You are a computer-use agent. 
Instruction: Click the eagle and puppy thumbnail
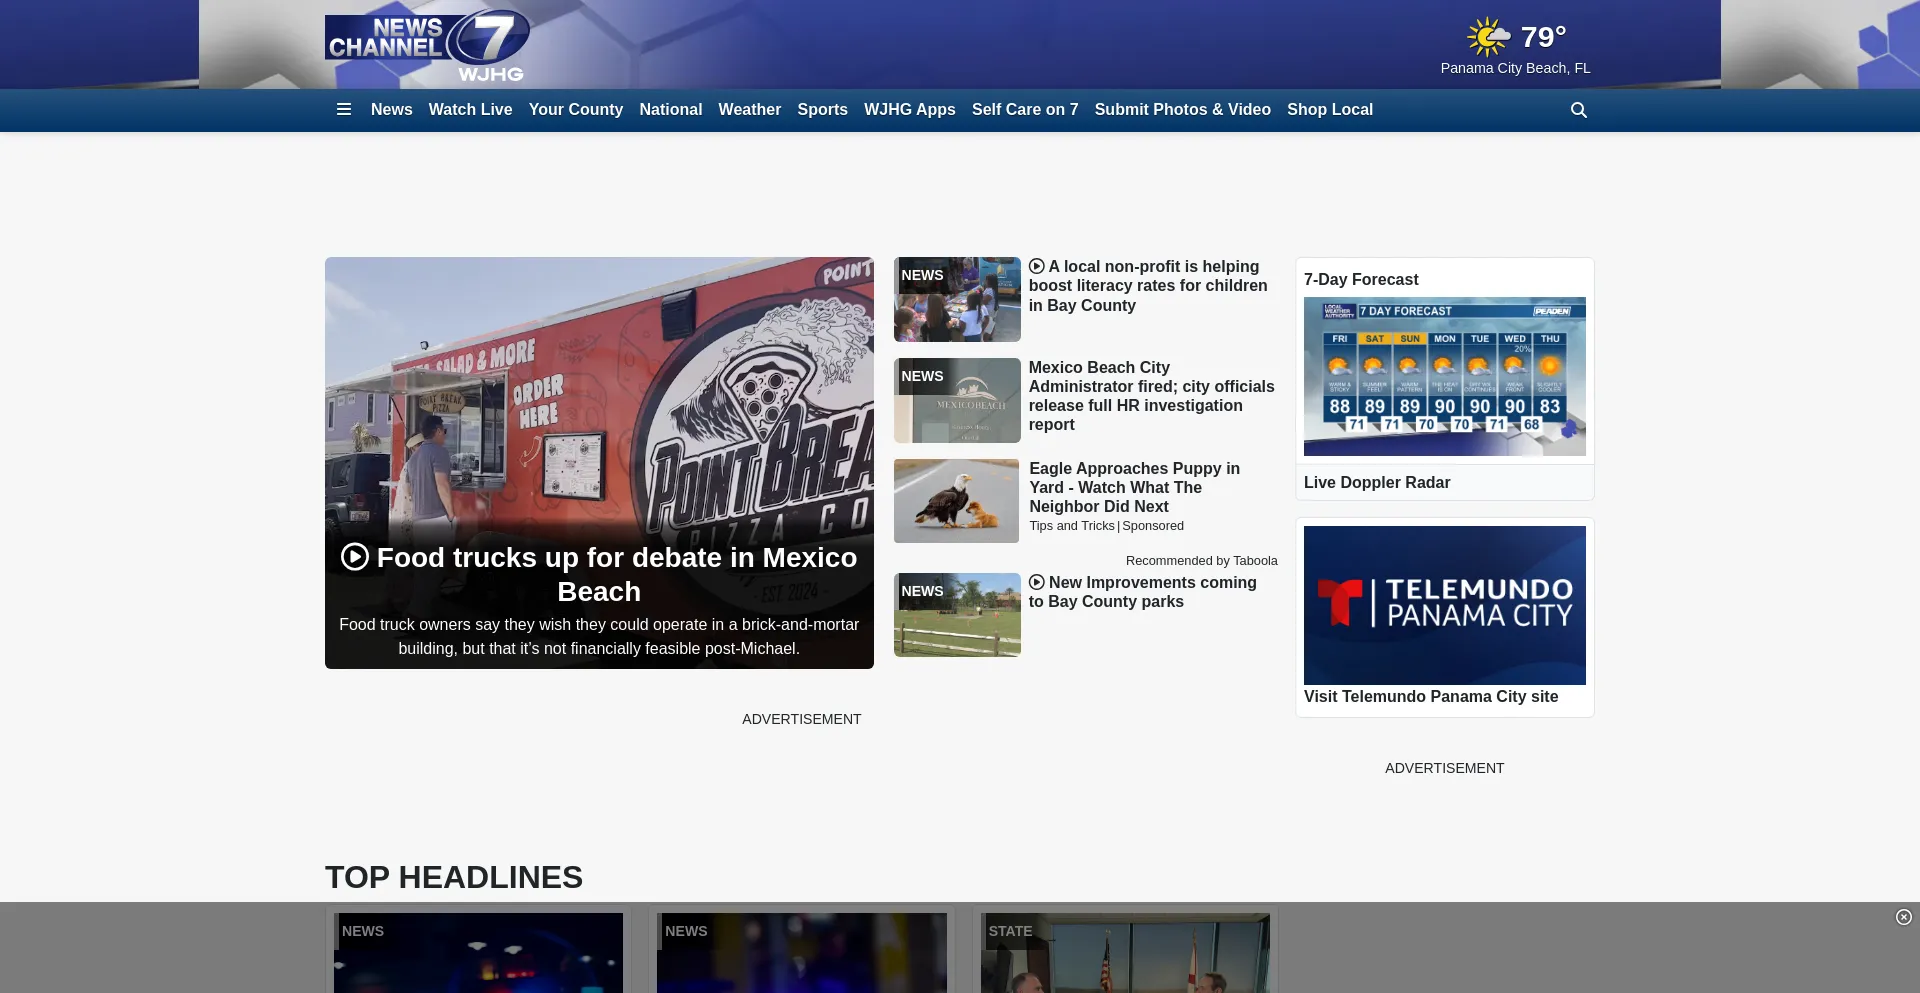(x=956, y=501)
